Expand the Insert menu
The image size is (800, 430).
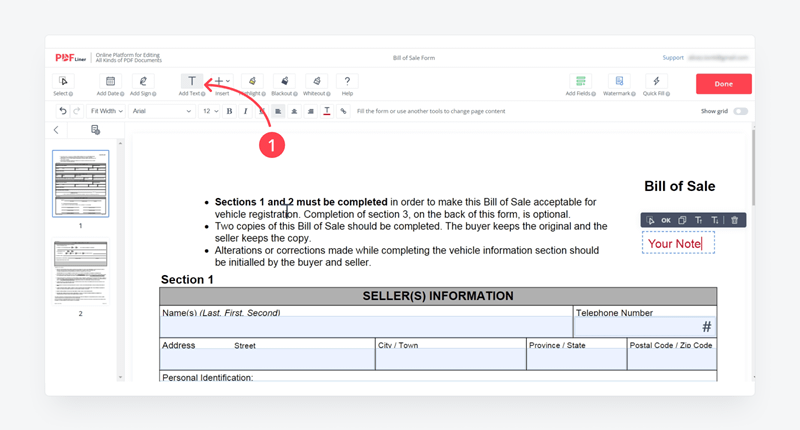pyautogui.click(x=222, y=82)
